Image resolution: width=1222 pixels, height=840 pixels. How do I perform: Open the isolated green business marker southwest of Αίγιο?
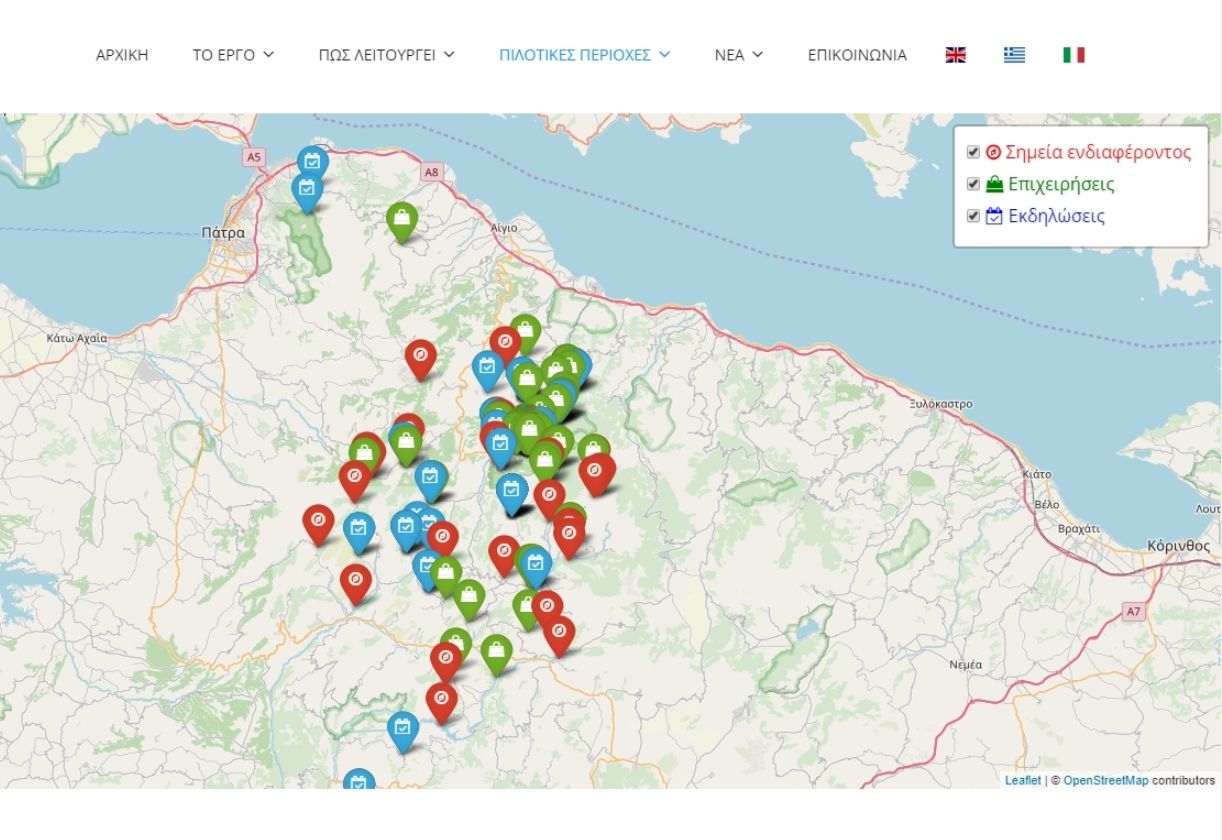tap(402, 220)
